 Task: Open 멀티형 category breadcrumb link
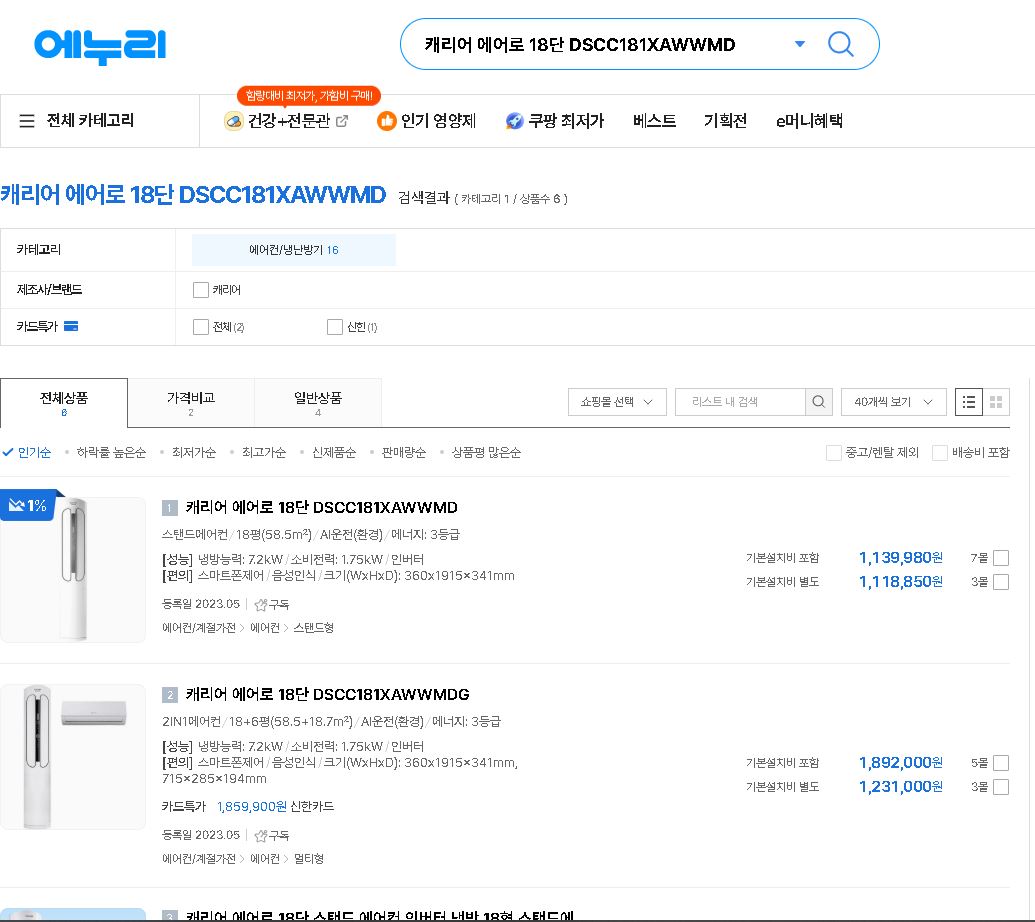coord(308,859)
